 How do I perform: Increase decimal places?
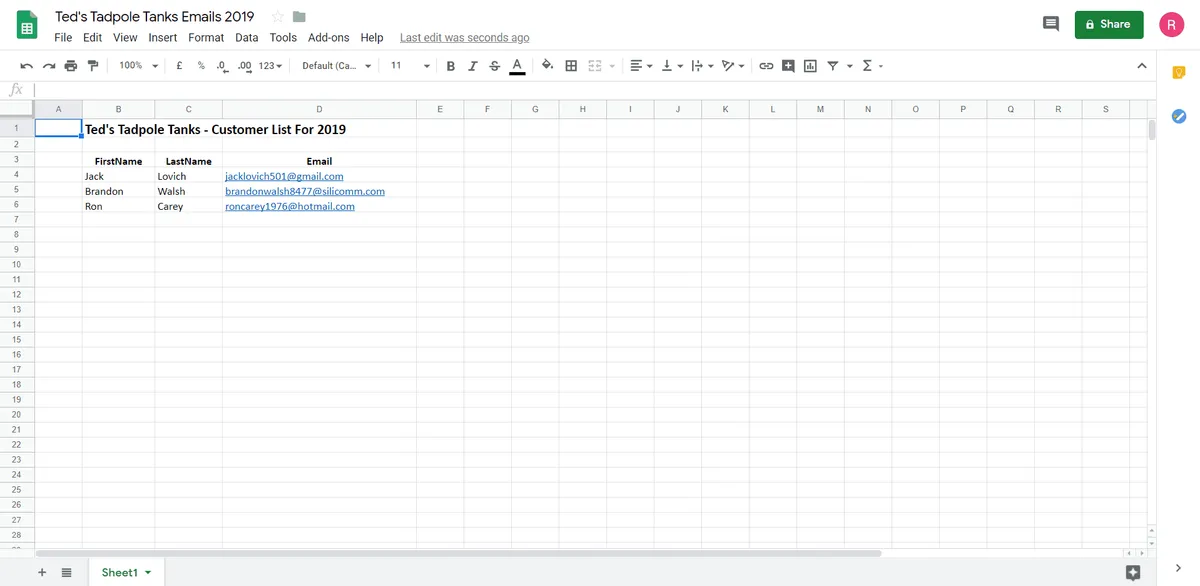(244, 66)
